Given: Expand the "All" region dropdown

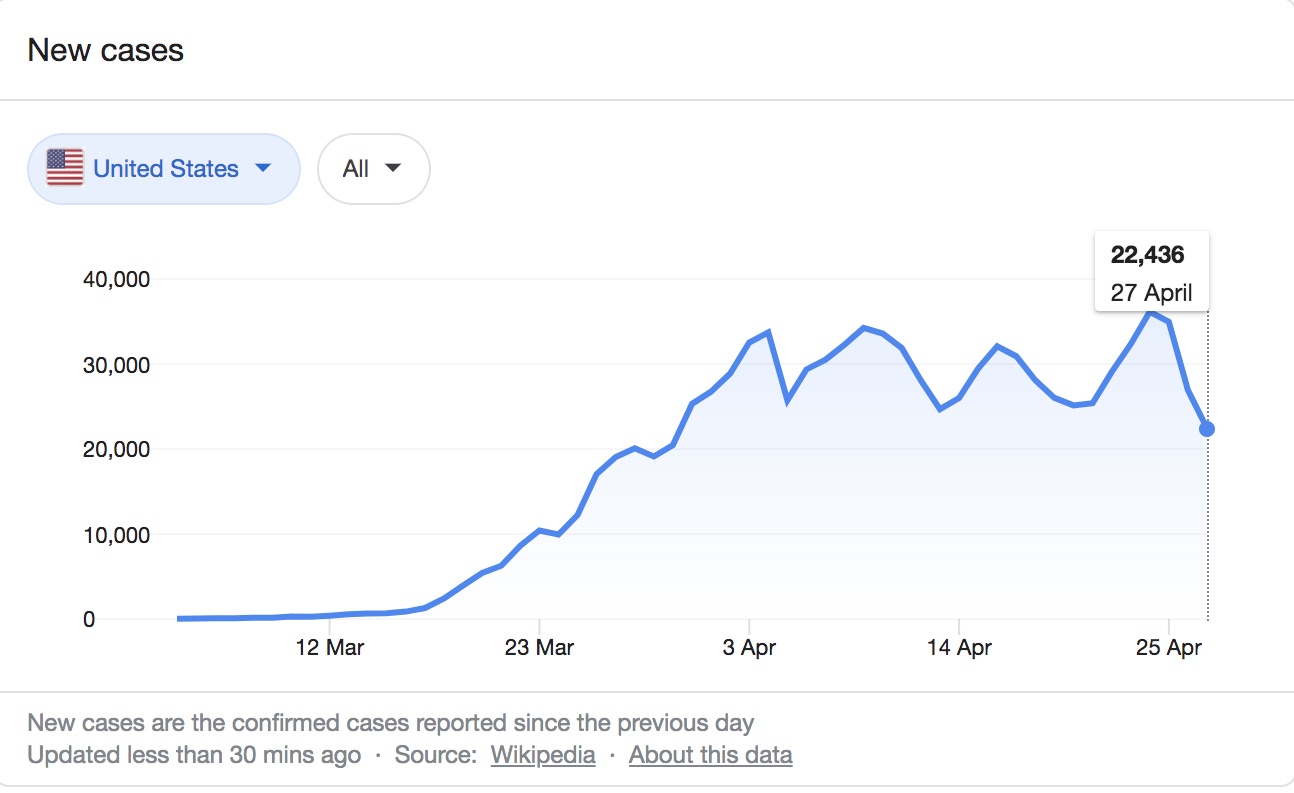Looking at the screenshot, I should pos(373,169).
